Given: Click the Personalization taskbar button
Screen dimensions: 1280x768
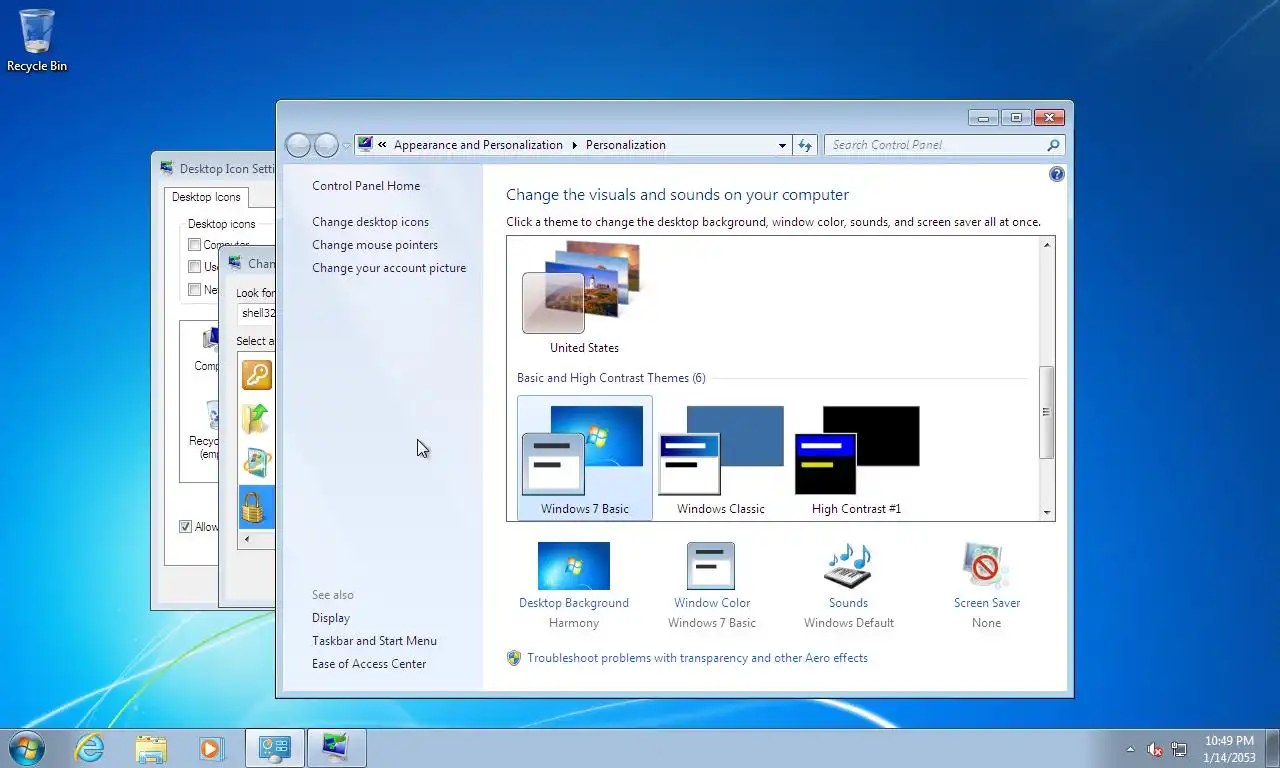Looking at the screenshot, I should [x=336, y=748].
